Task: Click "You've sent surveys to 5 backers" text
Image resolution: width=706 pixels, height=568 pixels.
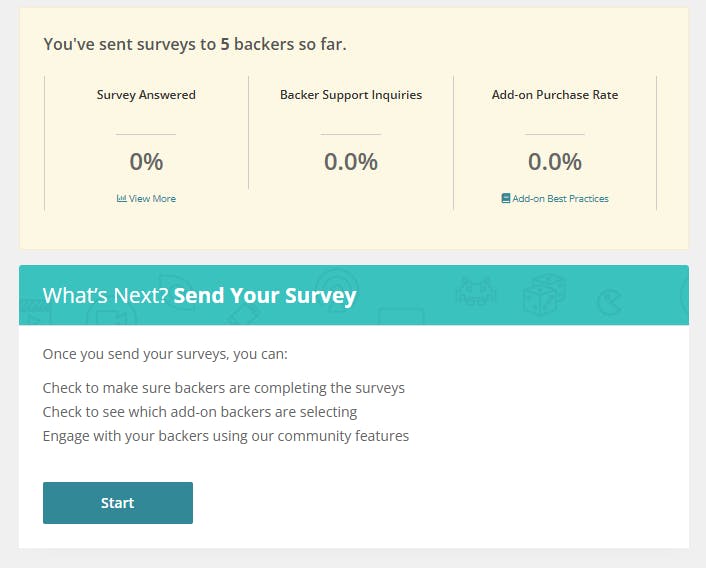Action: pyautogui.click(x=195, y=44)
